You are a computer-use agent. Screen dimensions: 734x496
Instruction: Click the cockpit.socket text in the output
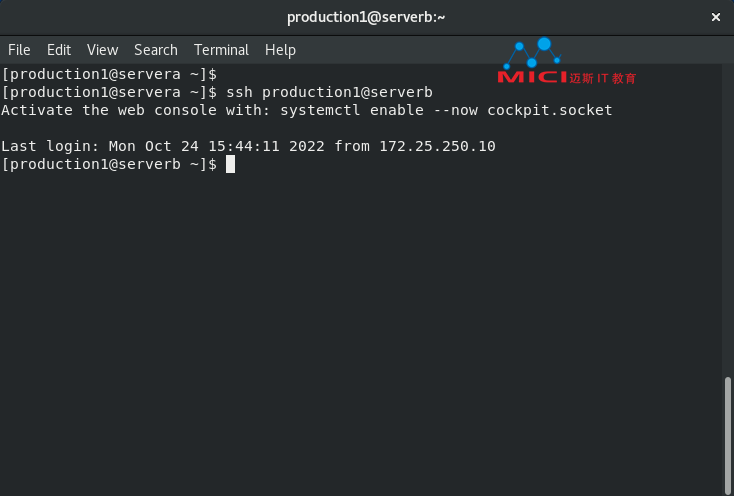(550, 110)
